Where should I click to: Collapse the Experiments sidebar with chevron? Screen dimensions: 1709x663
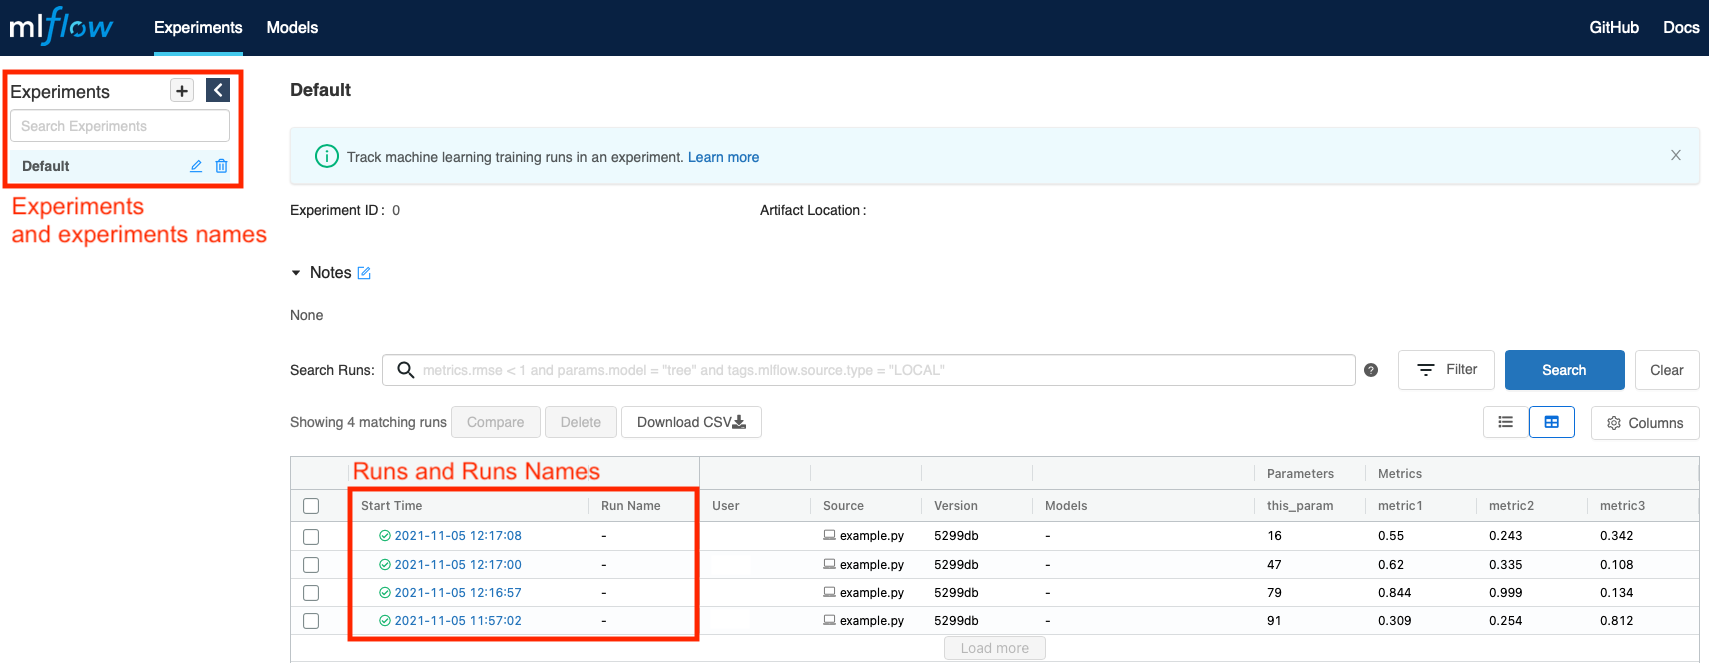pos(218,90)
